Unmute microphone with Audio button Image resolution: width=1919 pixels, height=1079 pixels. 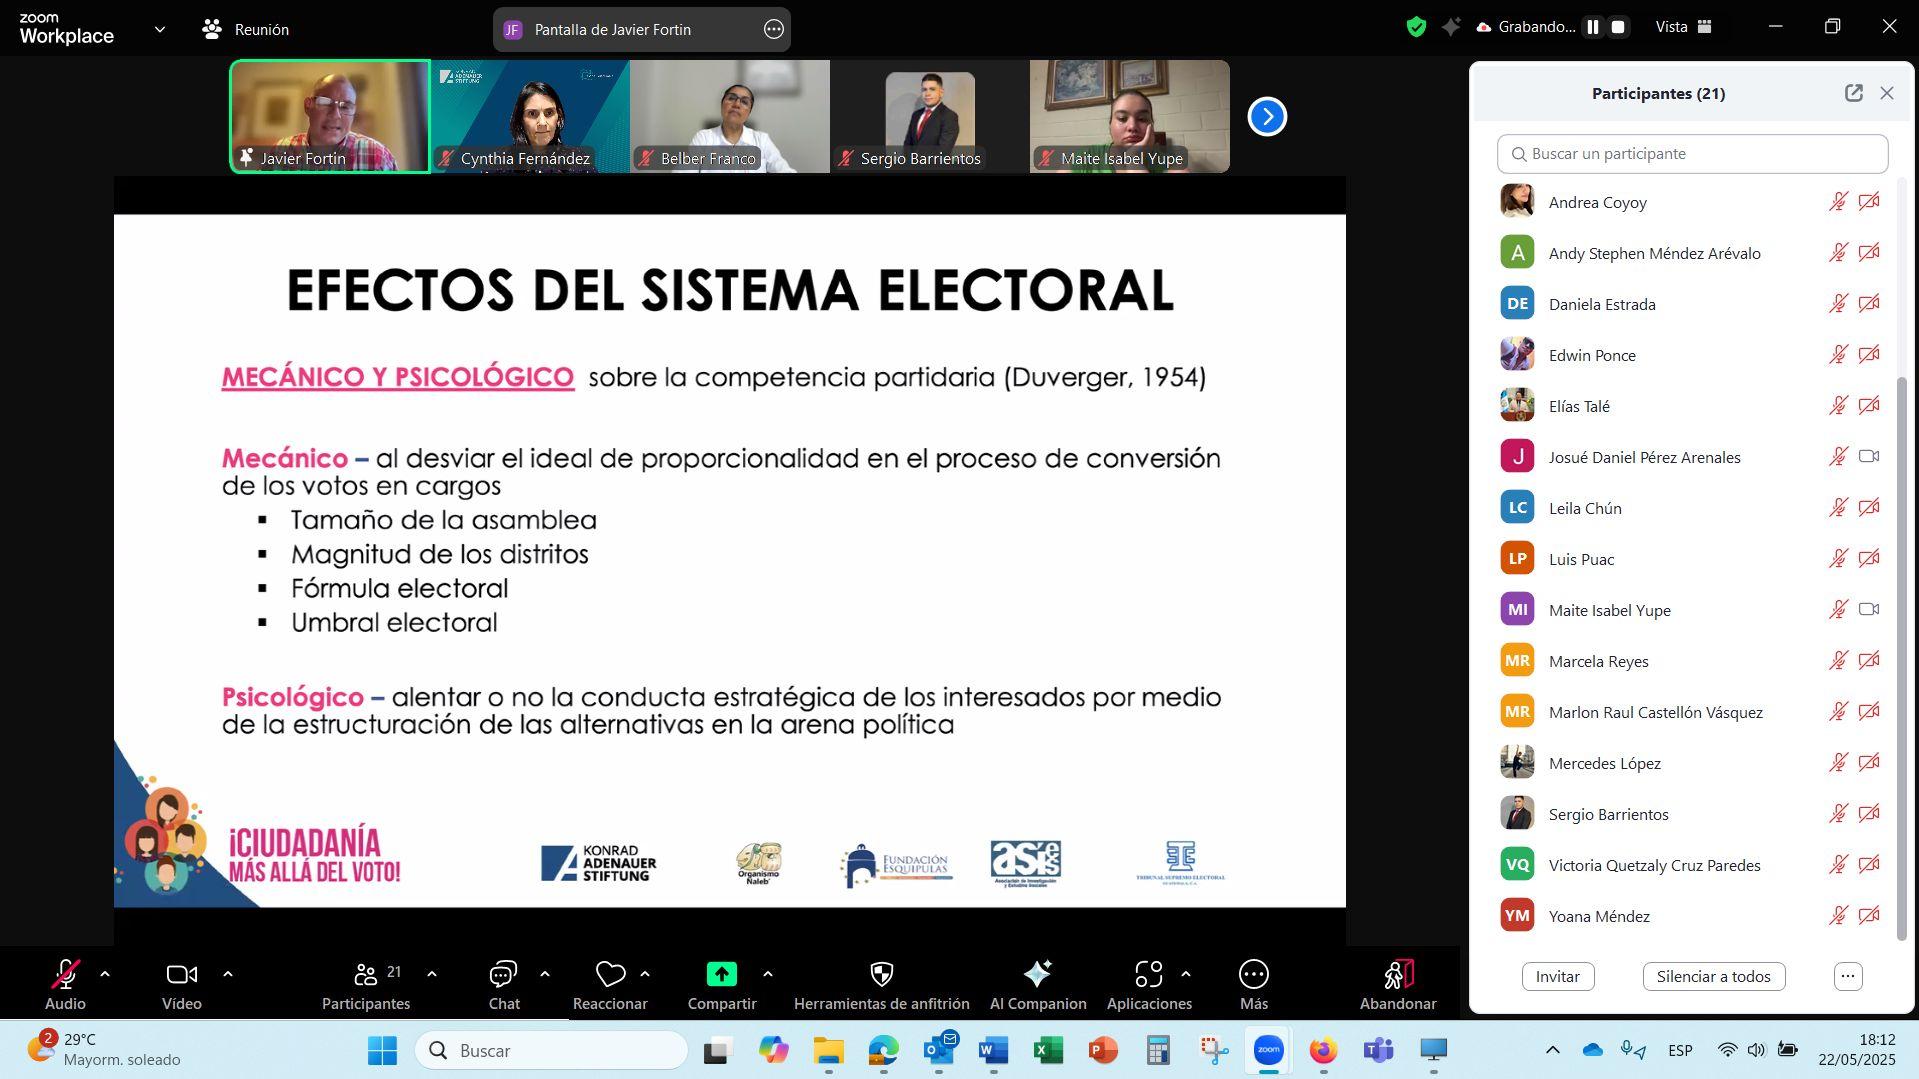[65, 973]
